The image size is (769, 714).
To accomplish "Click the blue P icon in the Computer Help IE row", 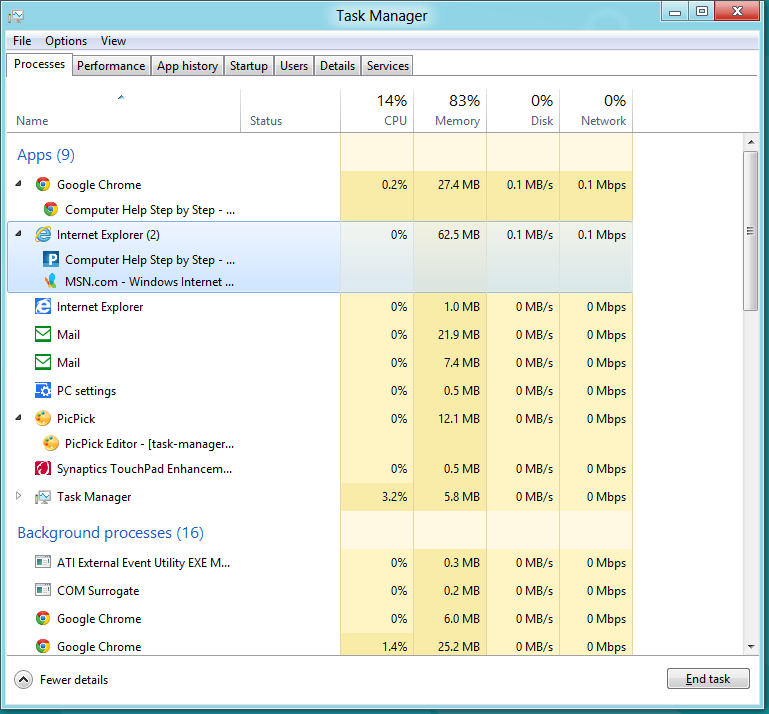I will 51,259.
